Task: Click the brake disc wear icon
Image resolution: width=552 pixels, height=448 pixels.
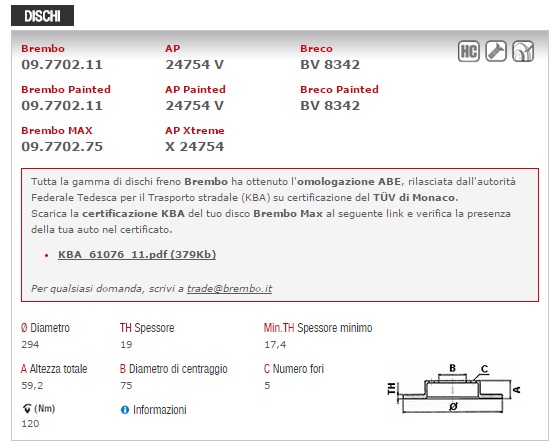Action: tap(523, 51)
